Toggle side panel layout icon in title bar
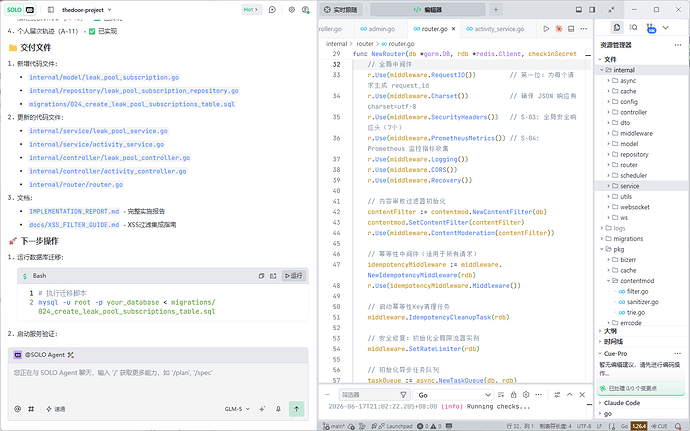Viewport: 690px width, 431px height. point(592,10)
